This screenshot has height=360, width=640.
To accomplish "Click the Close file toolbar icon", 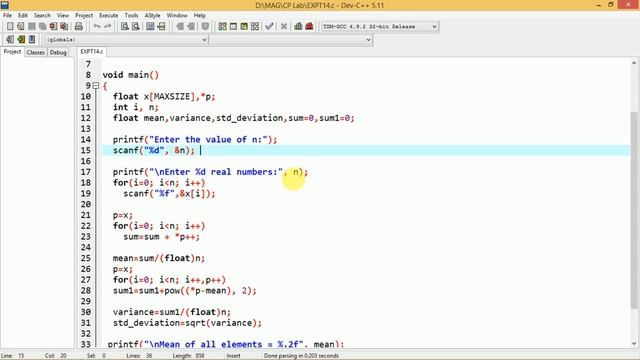I will (53, 27).
